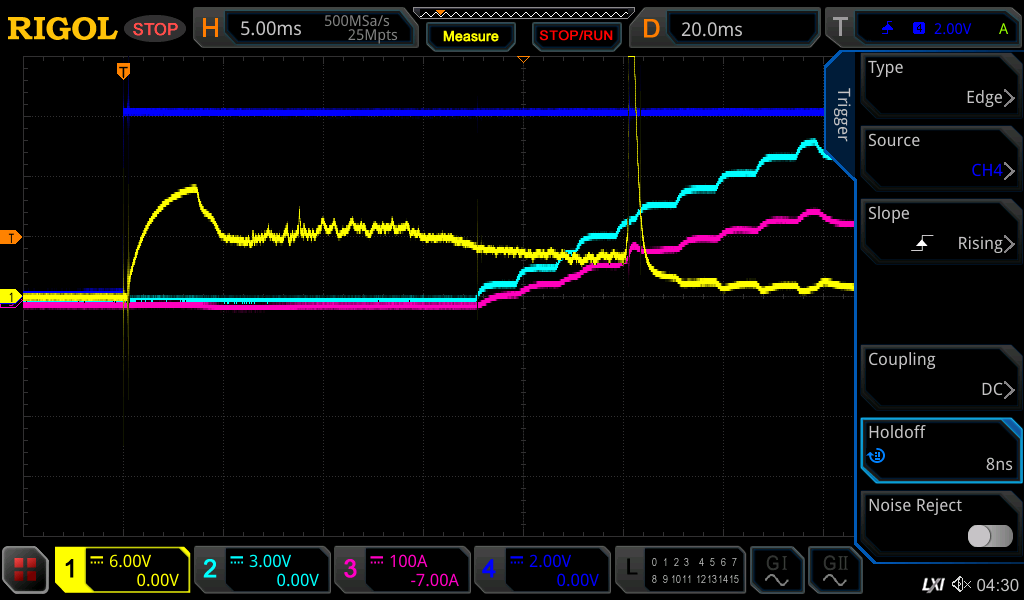Click the speaker sound icon
The width and height of the screenshot is (1024, 600).
pyautogui.click(x=961, y=584)
